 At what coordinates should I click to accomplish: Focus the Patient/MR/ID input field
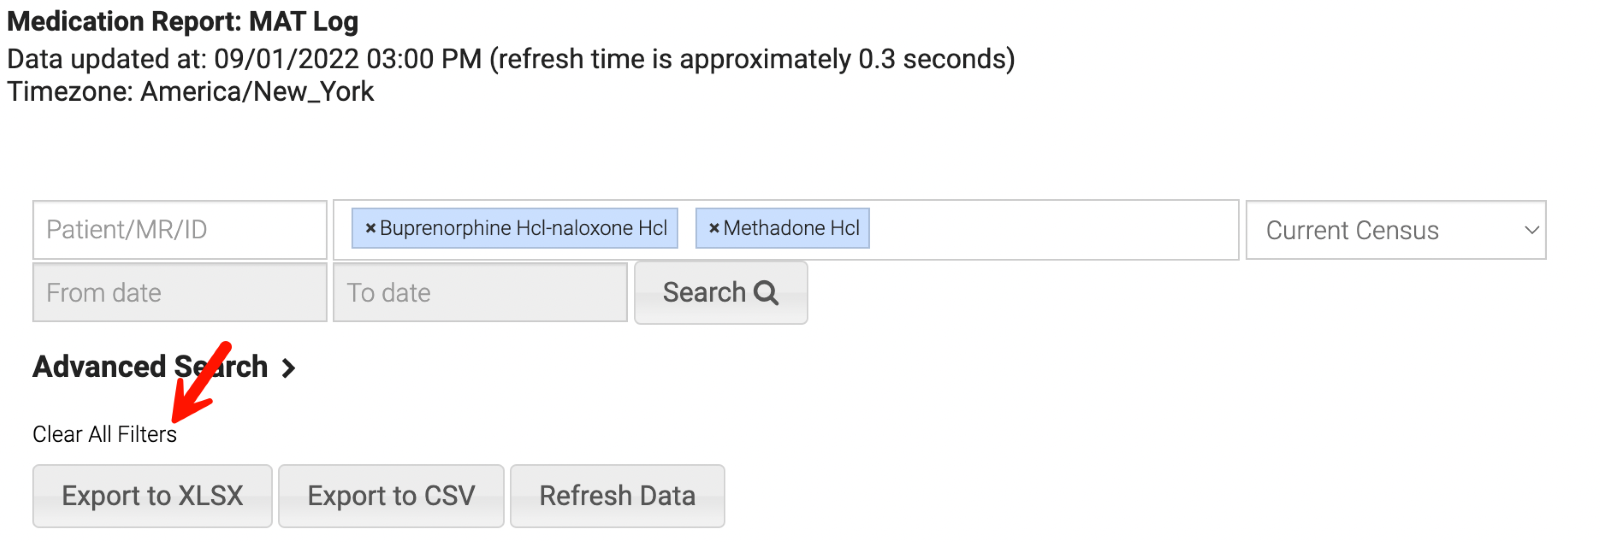(180, 230)
